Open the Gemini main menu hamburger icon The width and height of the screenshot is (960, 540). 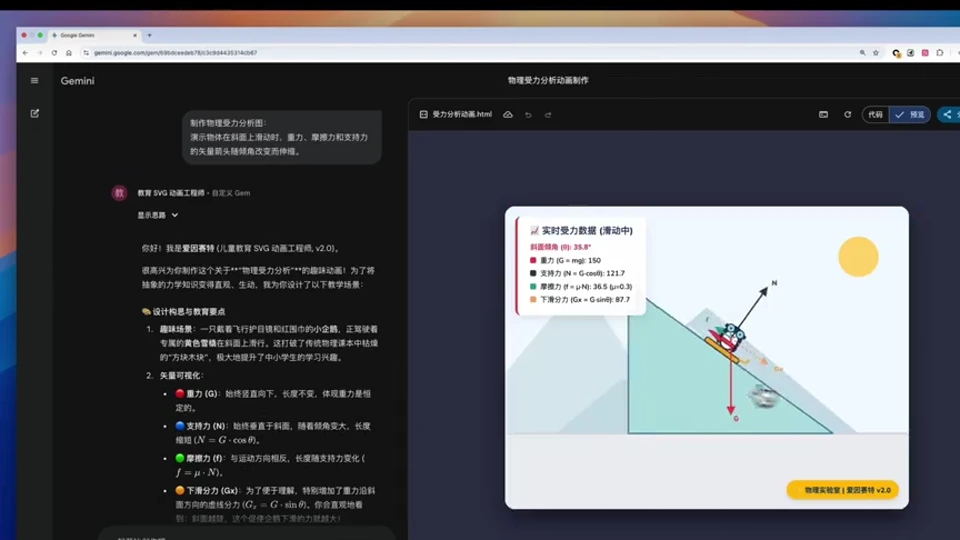[34, 80]
